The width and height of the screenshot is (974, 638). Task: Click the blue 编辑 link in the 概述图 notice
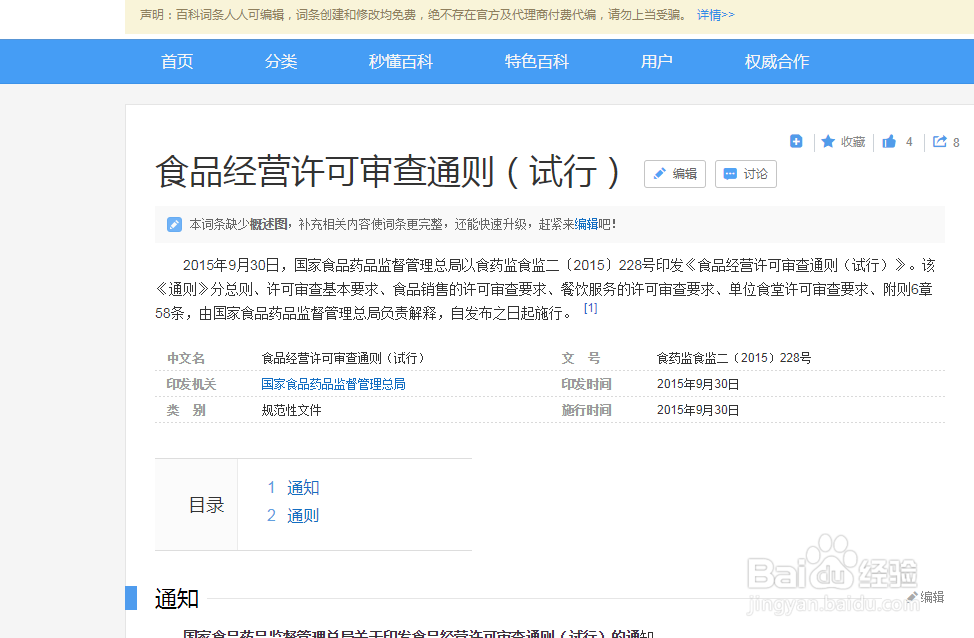coord(586,224)
